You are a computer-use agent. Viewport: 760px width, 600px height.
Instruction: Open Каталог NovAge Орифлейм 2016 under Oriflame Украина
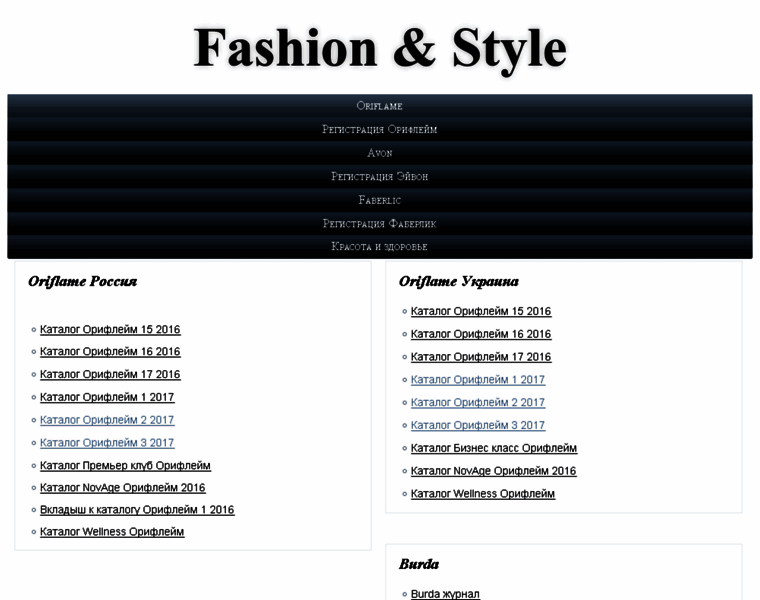point(493,471)
